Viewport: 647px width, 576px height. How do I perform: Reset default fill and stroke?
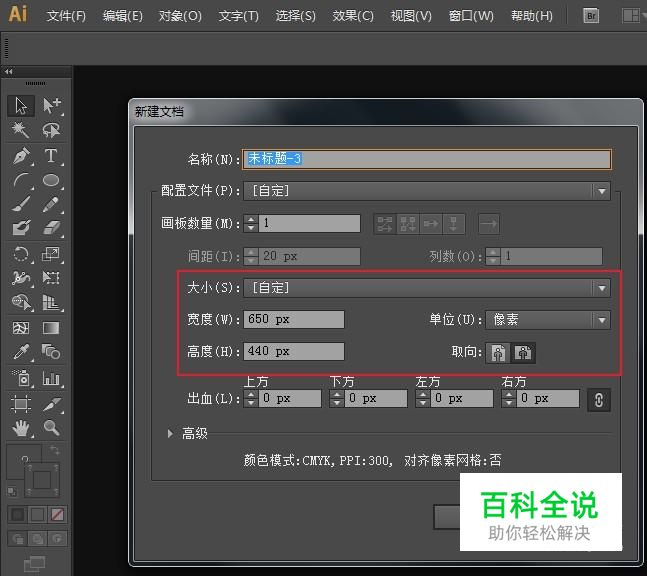(12, 491)
